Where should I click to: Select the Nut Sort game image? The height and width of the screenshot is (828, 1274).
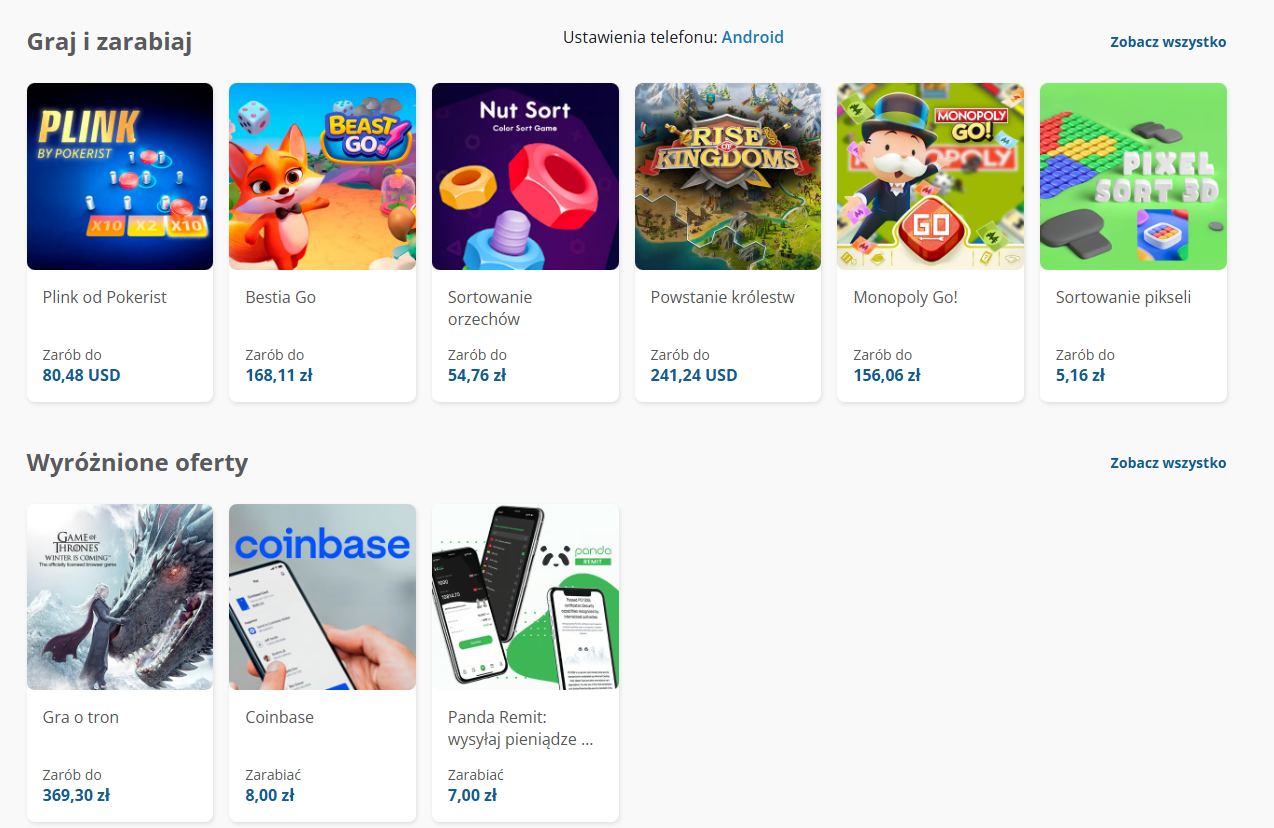pyautogui.click(x=525, y=176)
